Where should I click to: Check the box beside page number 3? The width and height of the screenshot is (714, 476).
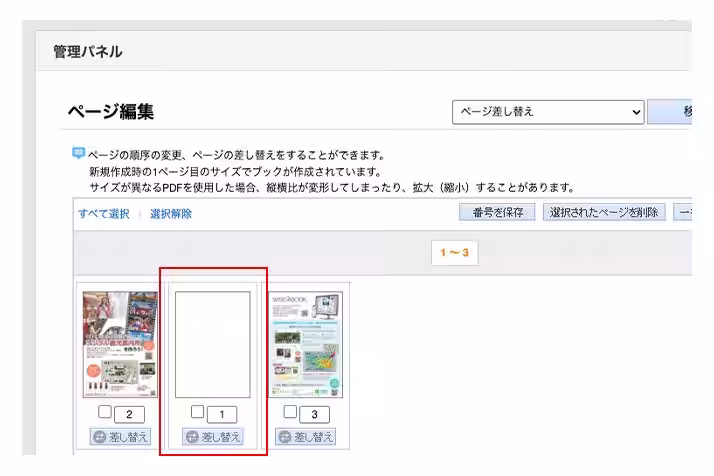pyautogui.click(x=290, y=412)
